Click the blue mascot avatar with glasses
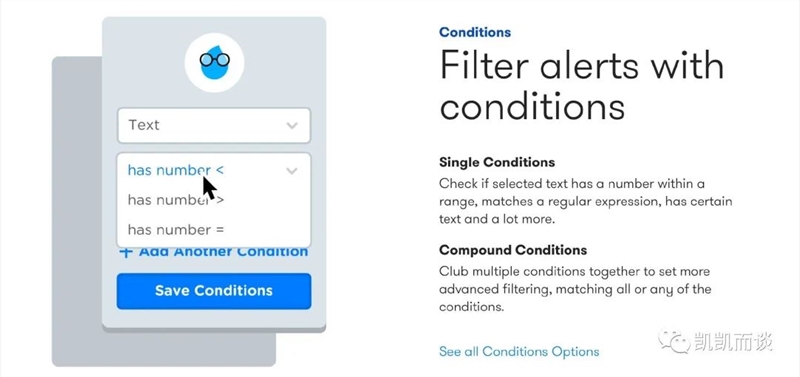 click(214, 63)
